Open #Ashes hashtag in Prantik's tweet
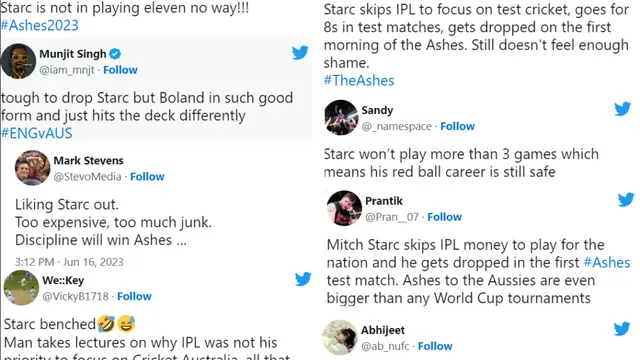This screenshot has width=640, height=360. pos(607,262)
